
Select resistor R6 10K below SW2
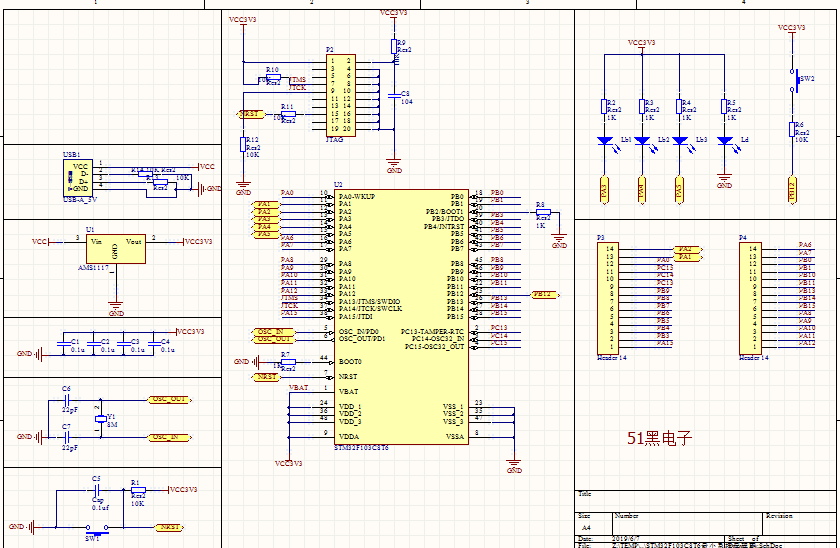point(792,129)
